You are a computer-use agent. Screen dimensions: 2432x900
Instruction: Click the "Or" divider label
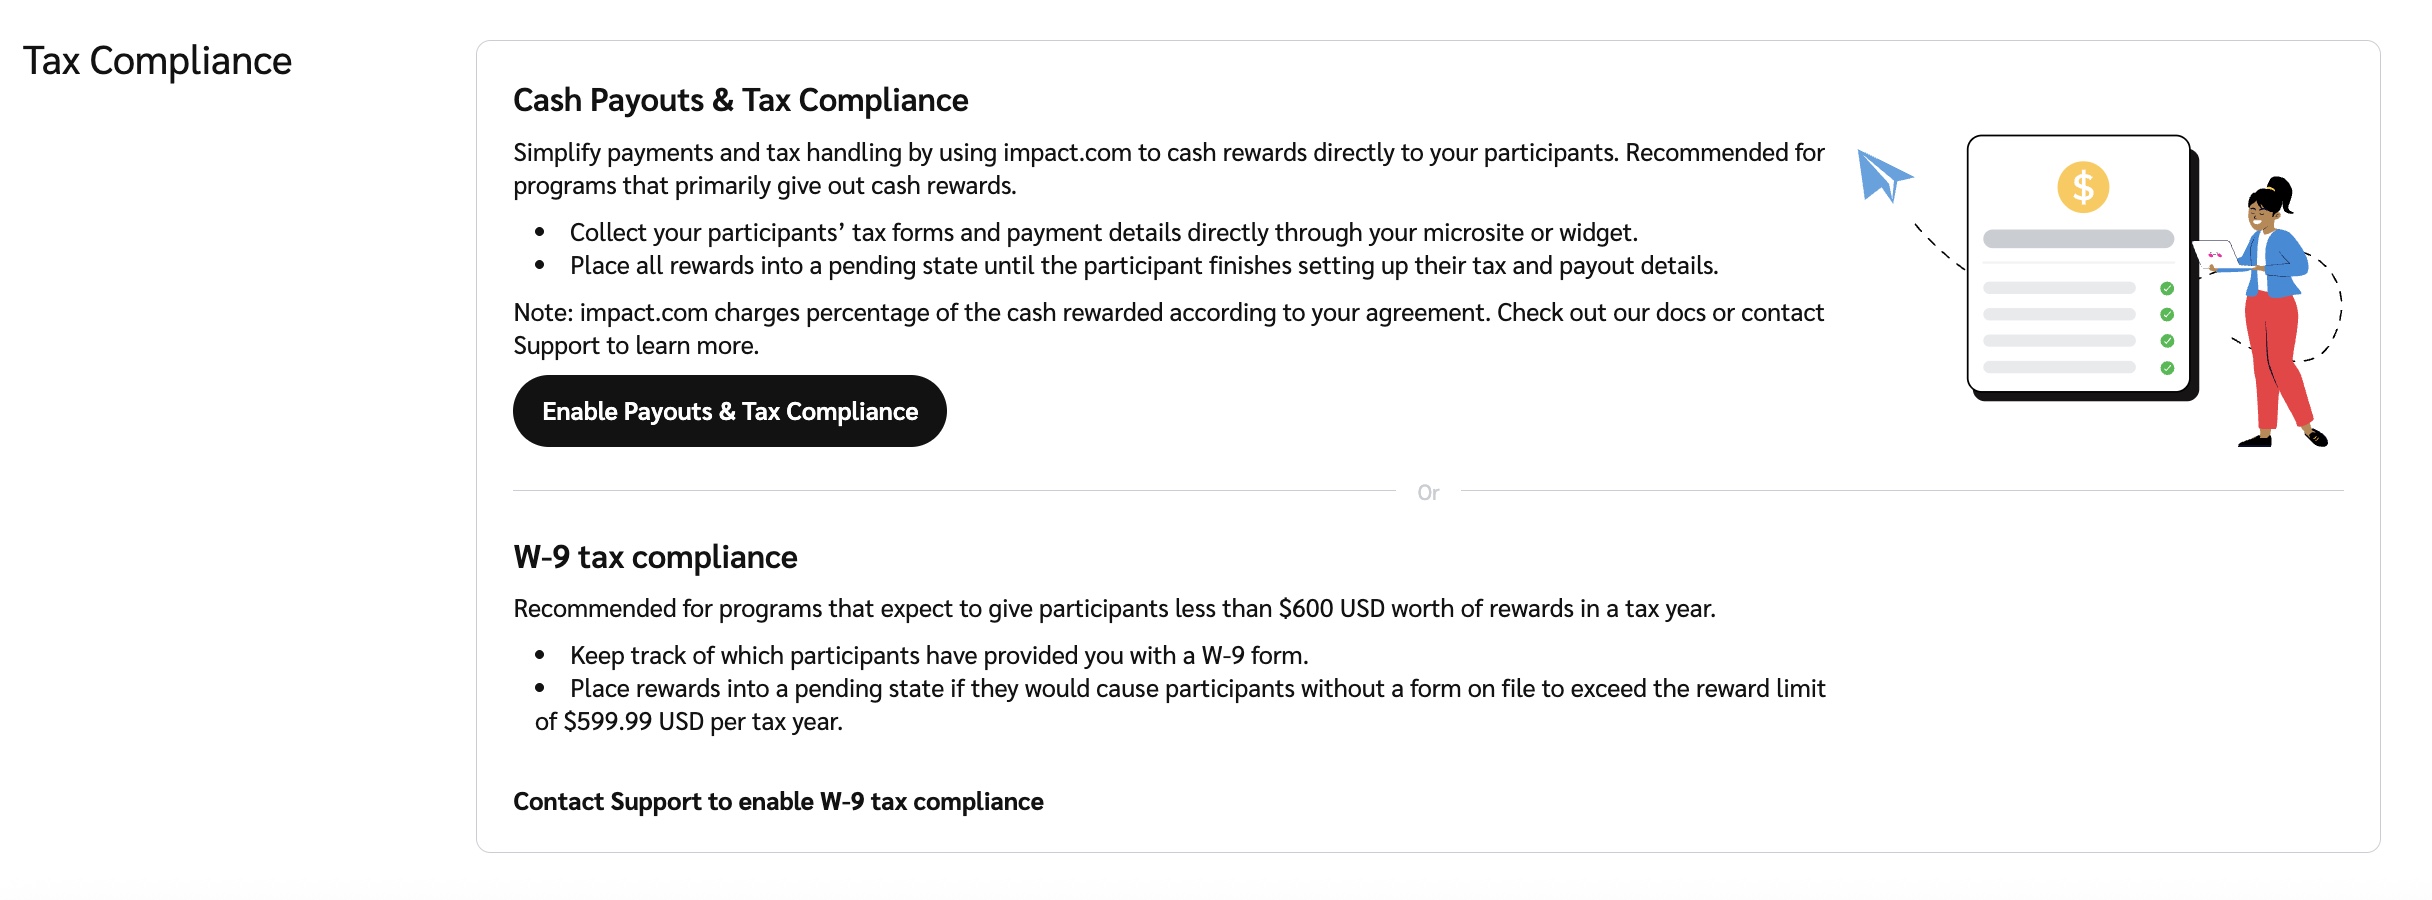point(1427,492)
